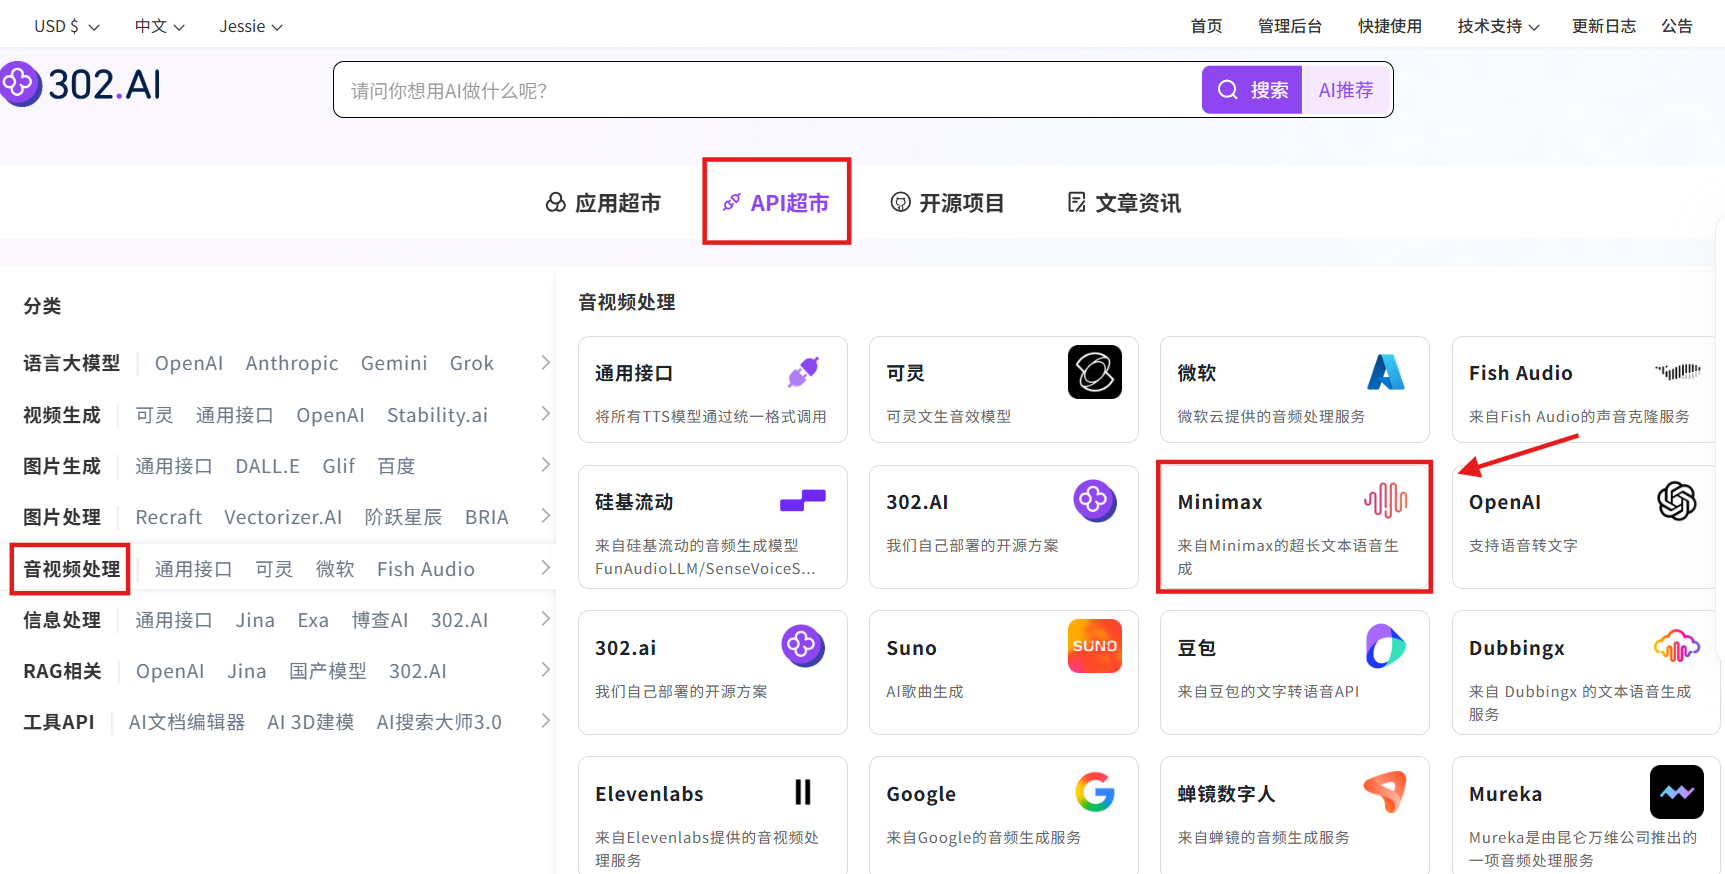Expand the 图片生成 row chevron

point(545,464)
